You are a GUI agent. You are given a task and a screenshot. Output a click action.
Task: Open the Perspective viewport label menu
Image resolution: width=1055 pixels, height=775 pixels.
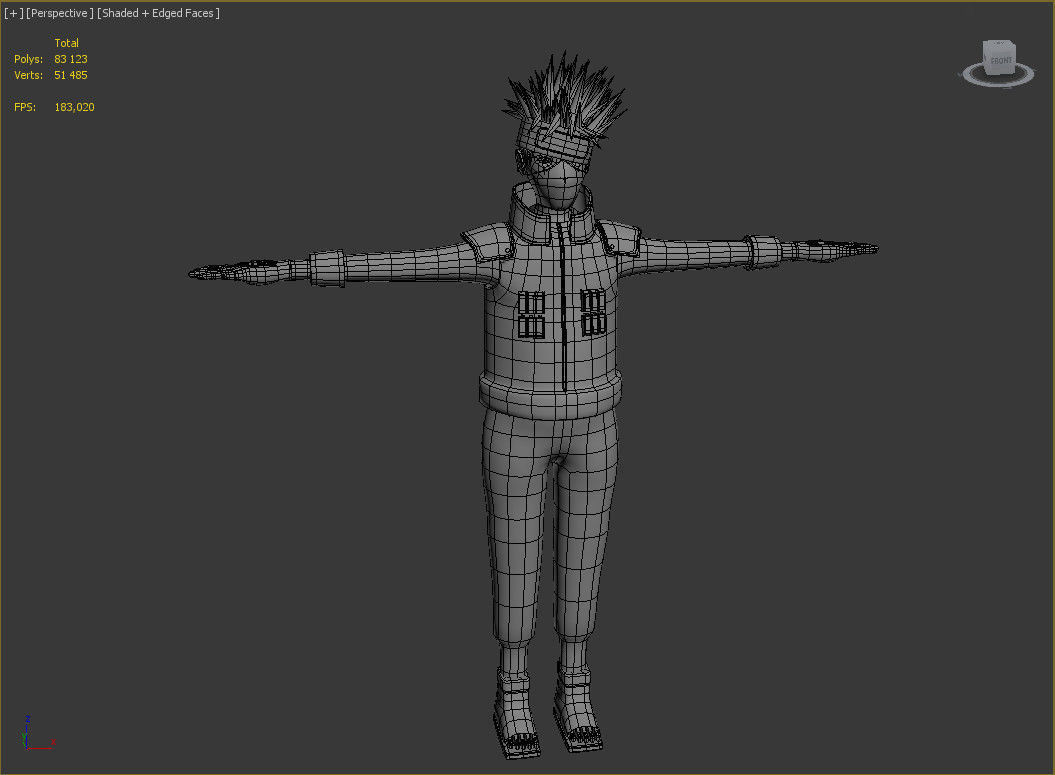pyautogui.click(x=60, y=13)
